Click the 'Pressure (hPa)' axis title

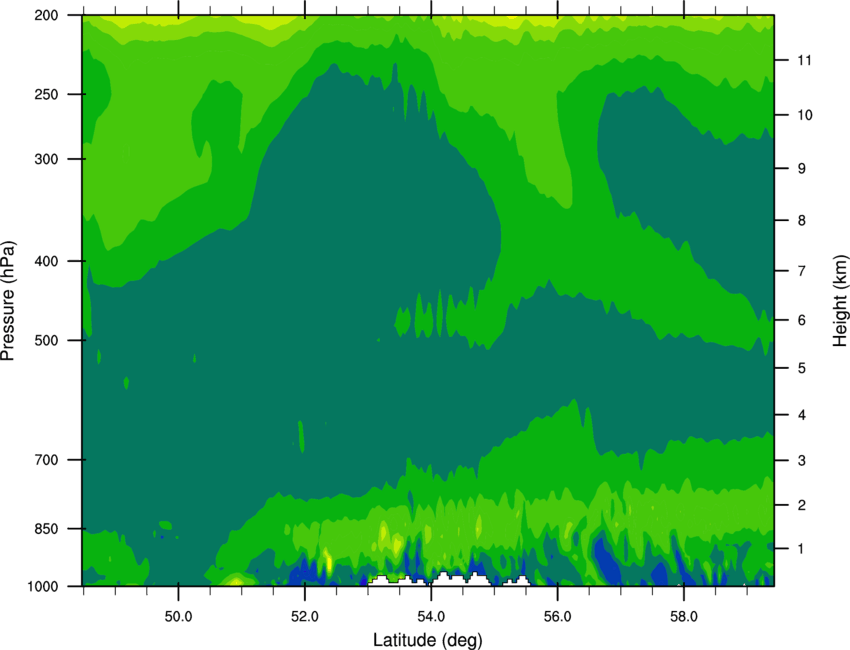pos(8,300)
